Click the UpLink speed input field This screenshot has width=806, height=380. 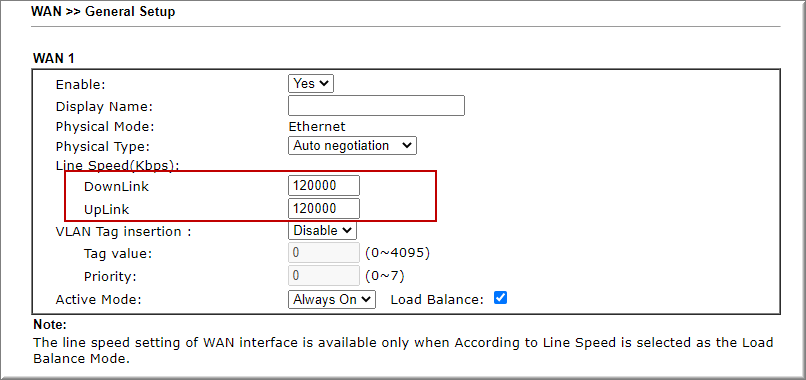pyautogui.click(x=324, y=209)
